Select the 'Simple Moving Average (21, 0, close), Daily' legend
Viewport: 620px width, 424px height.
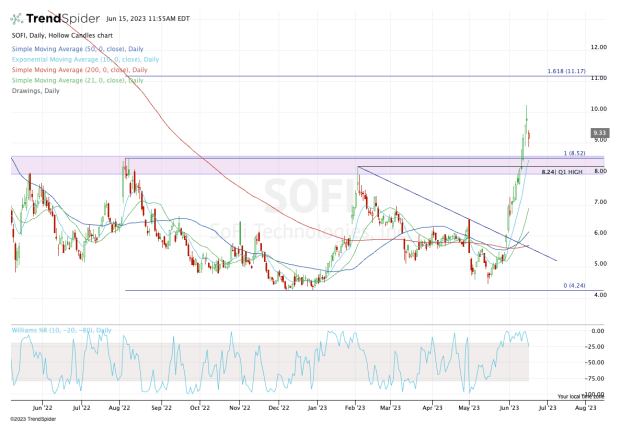coord(78,80)
